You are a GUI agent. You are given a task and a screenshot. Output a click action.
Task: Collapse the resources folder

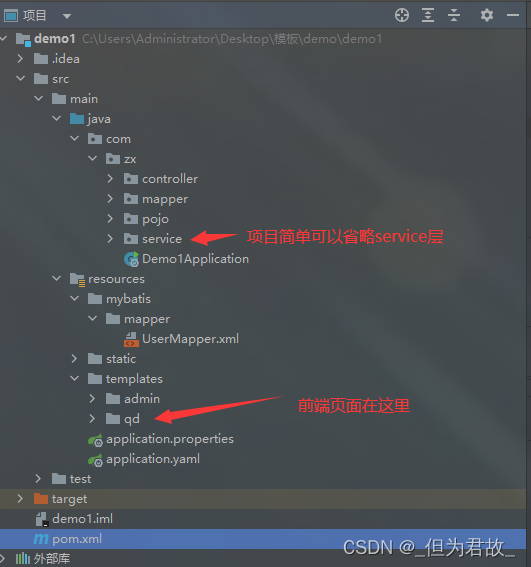point(56,278)
